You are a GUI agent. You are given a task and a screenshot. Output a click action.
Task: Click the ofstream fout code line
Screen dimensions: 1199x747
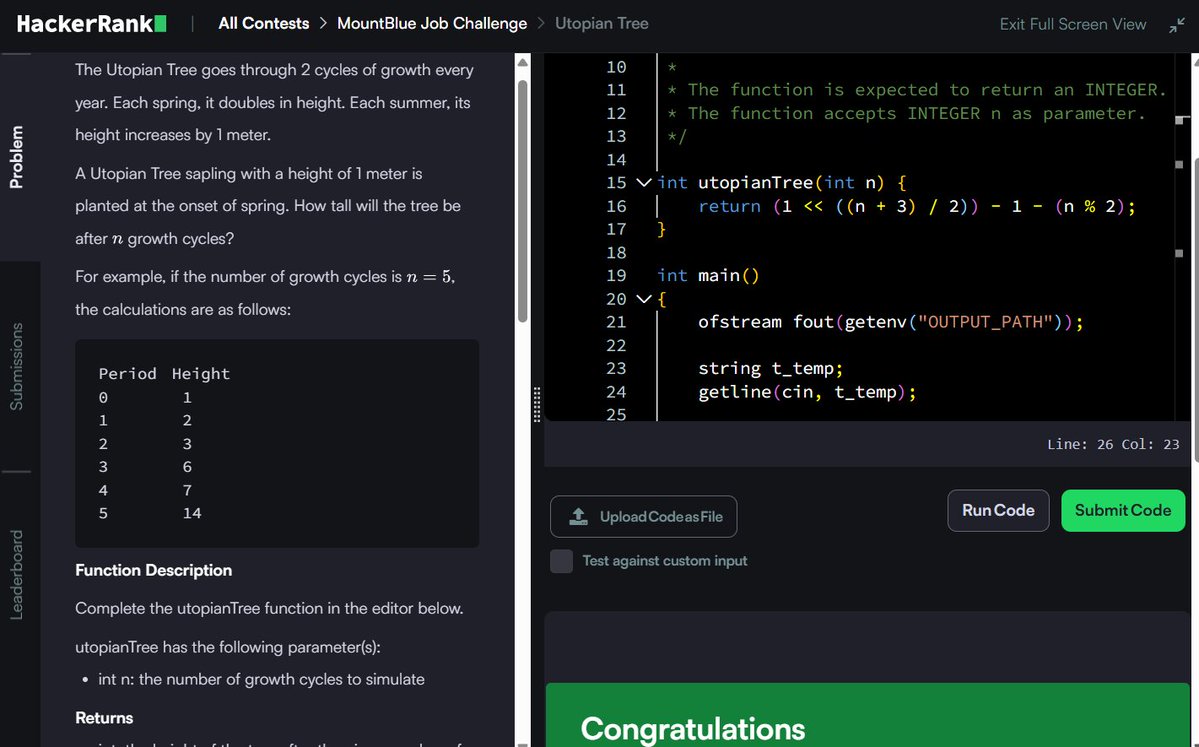pyautogui.click(x=890, y=322)
